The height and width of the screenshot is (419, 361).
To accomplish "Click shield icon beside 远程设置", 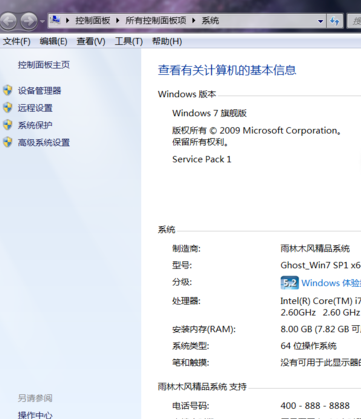I will (8, 108).
